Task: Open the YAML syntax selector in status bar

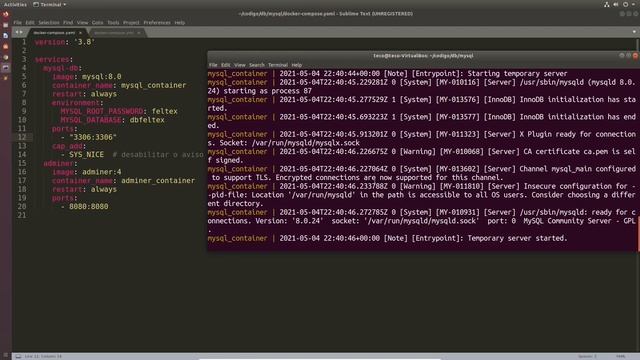Action: 620,356
